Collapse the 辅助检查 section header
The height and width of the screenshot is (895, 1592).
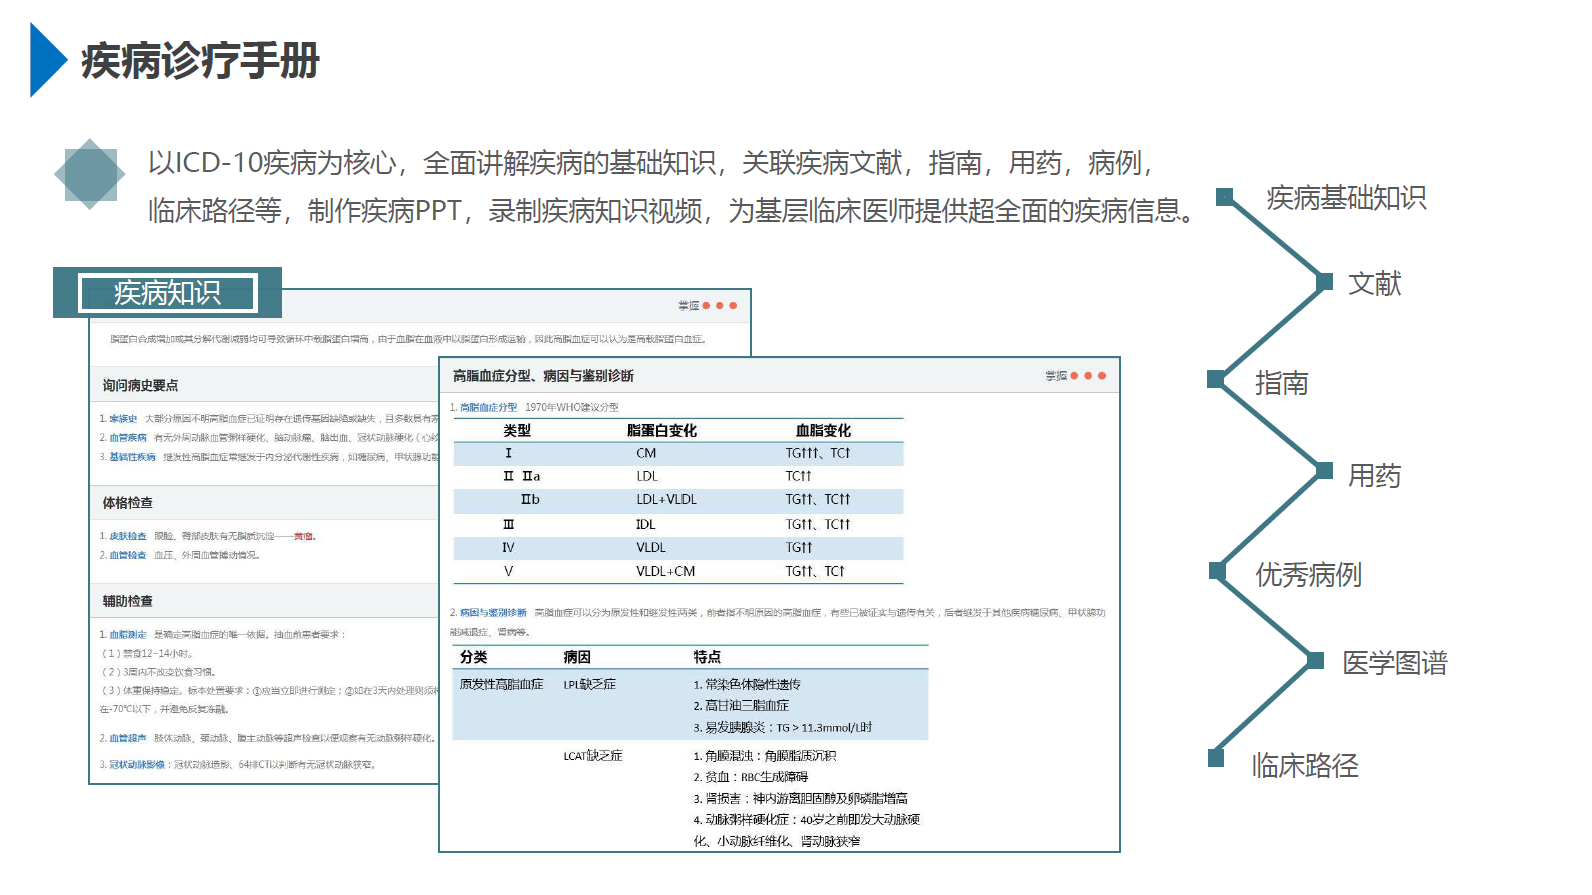coord(128,601)
